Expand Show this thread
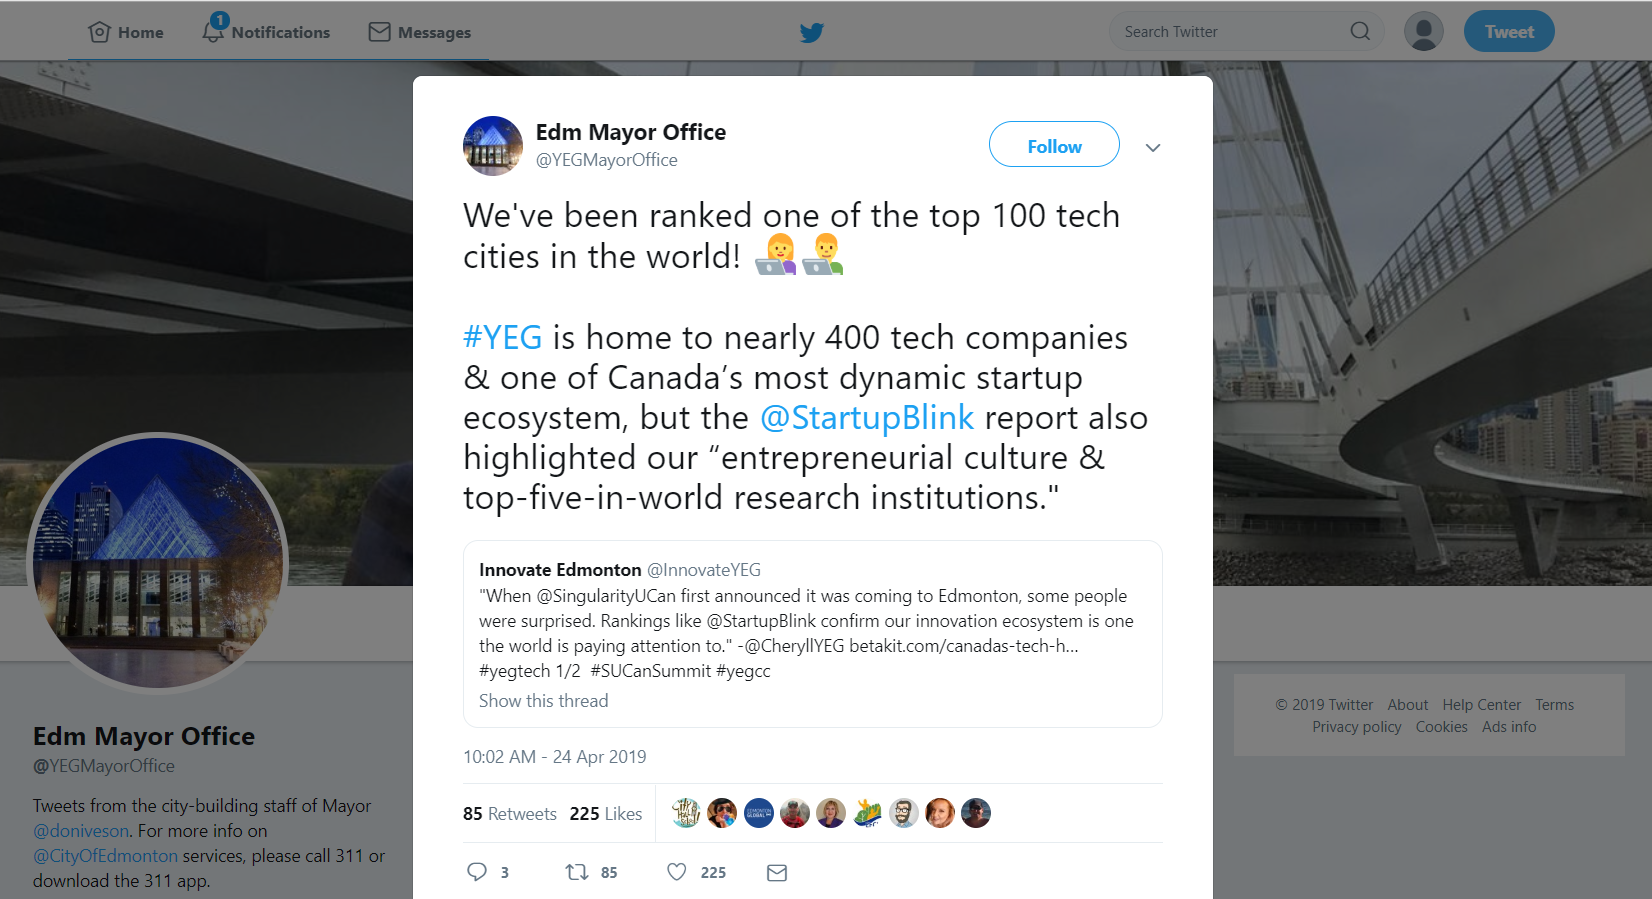Viewport: 1652px width, 899px height. (543, 701)
